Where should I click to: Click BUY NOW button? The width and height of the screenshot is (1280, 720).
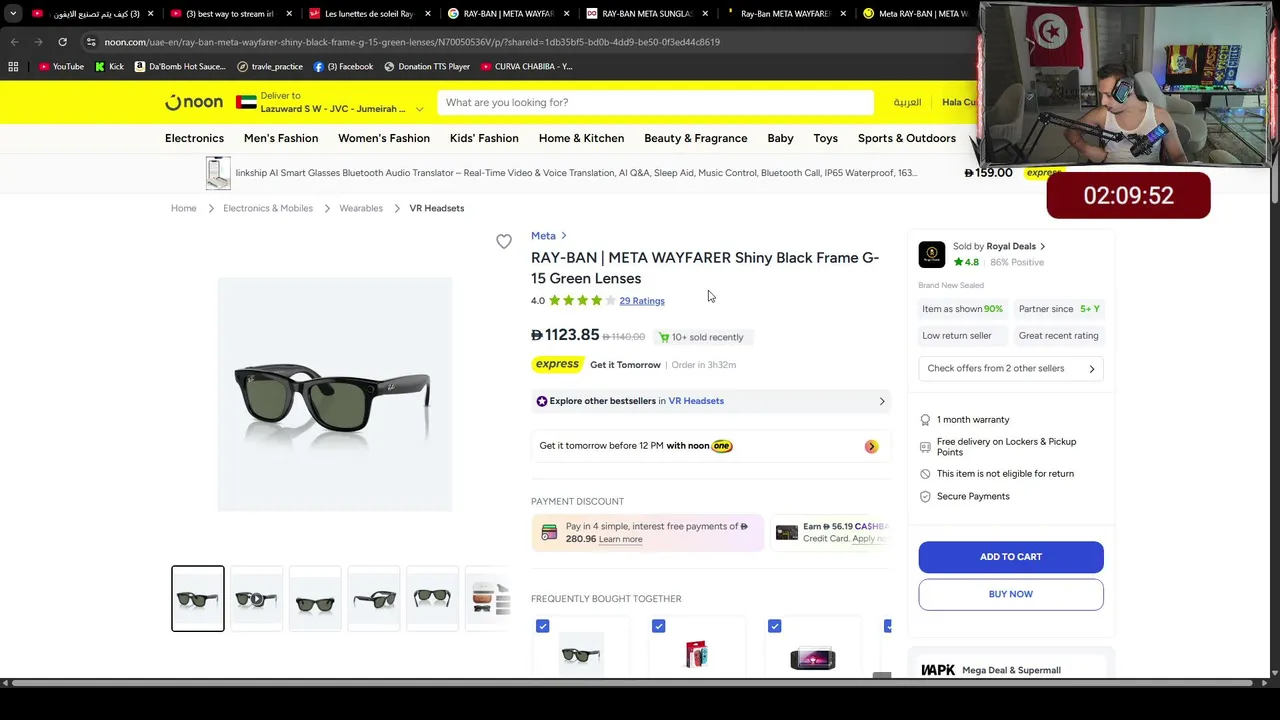click(1011, 594)
